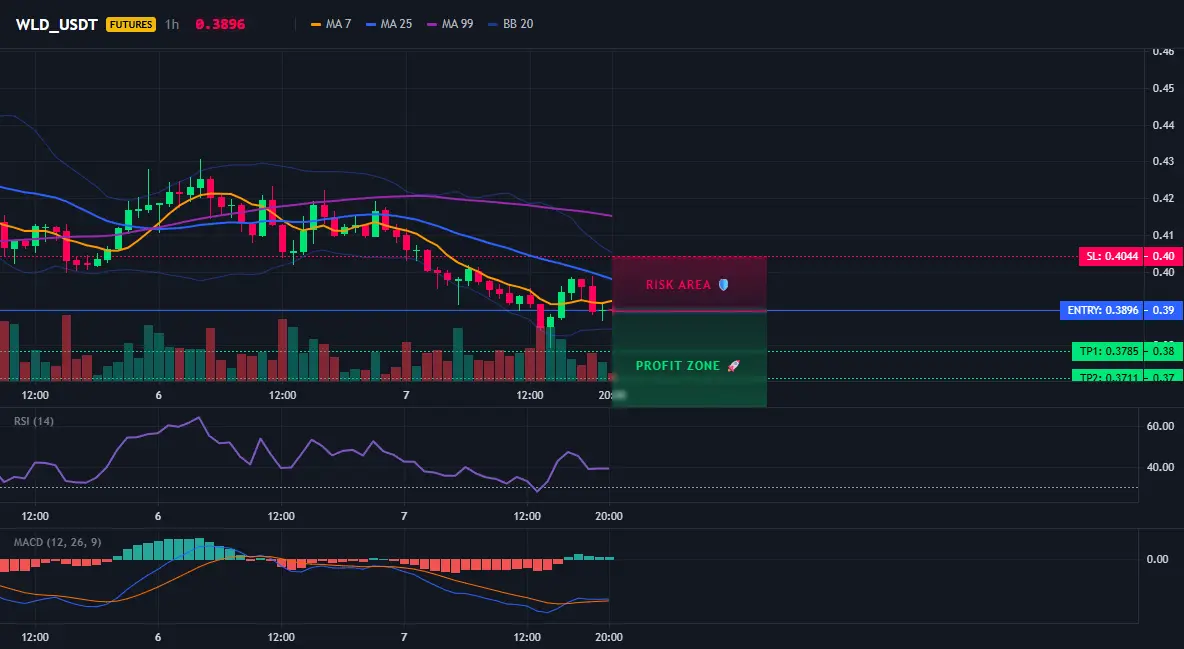Click the blue MA 25 color dash

(371, 24)
